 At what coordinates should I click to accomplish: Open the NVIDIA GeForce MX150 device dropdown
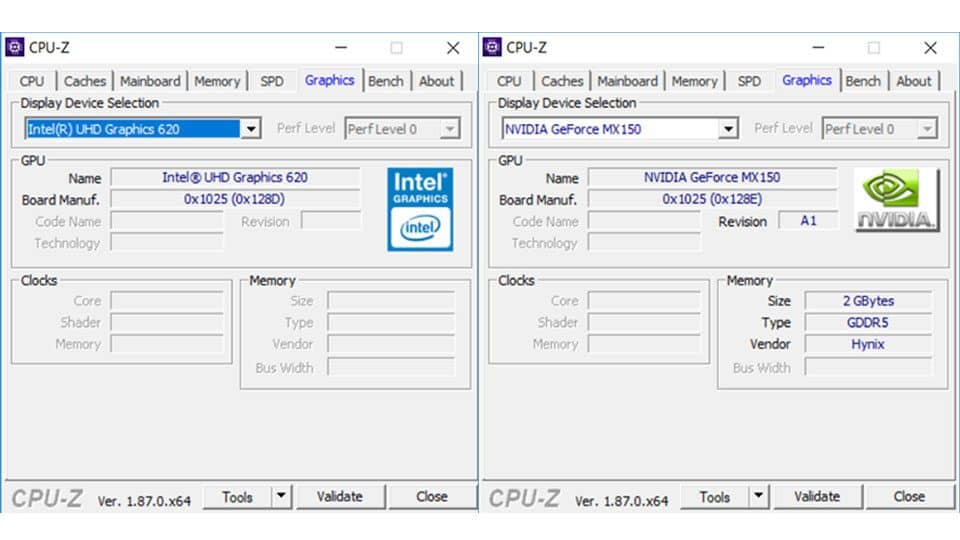pyautogui.click(x=728, y=129)
